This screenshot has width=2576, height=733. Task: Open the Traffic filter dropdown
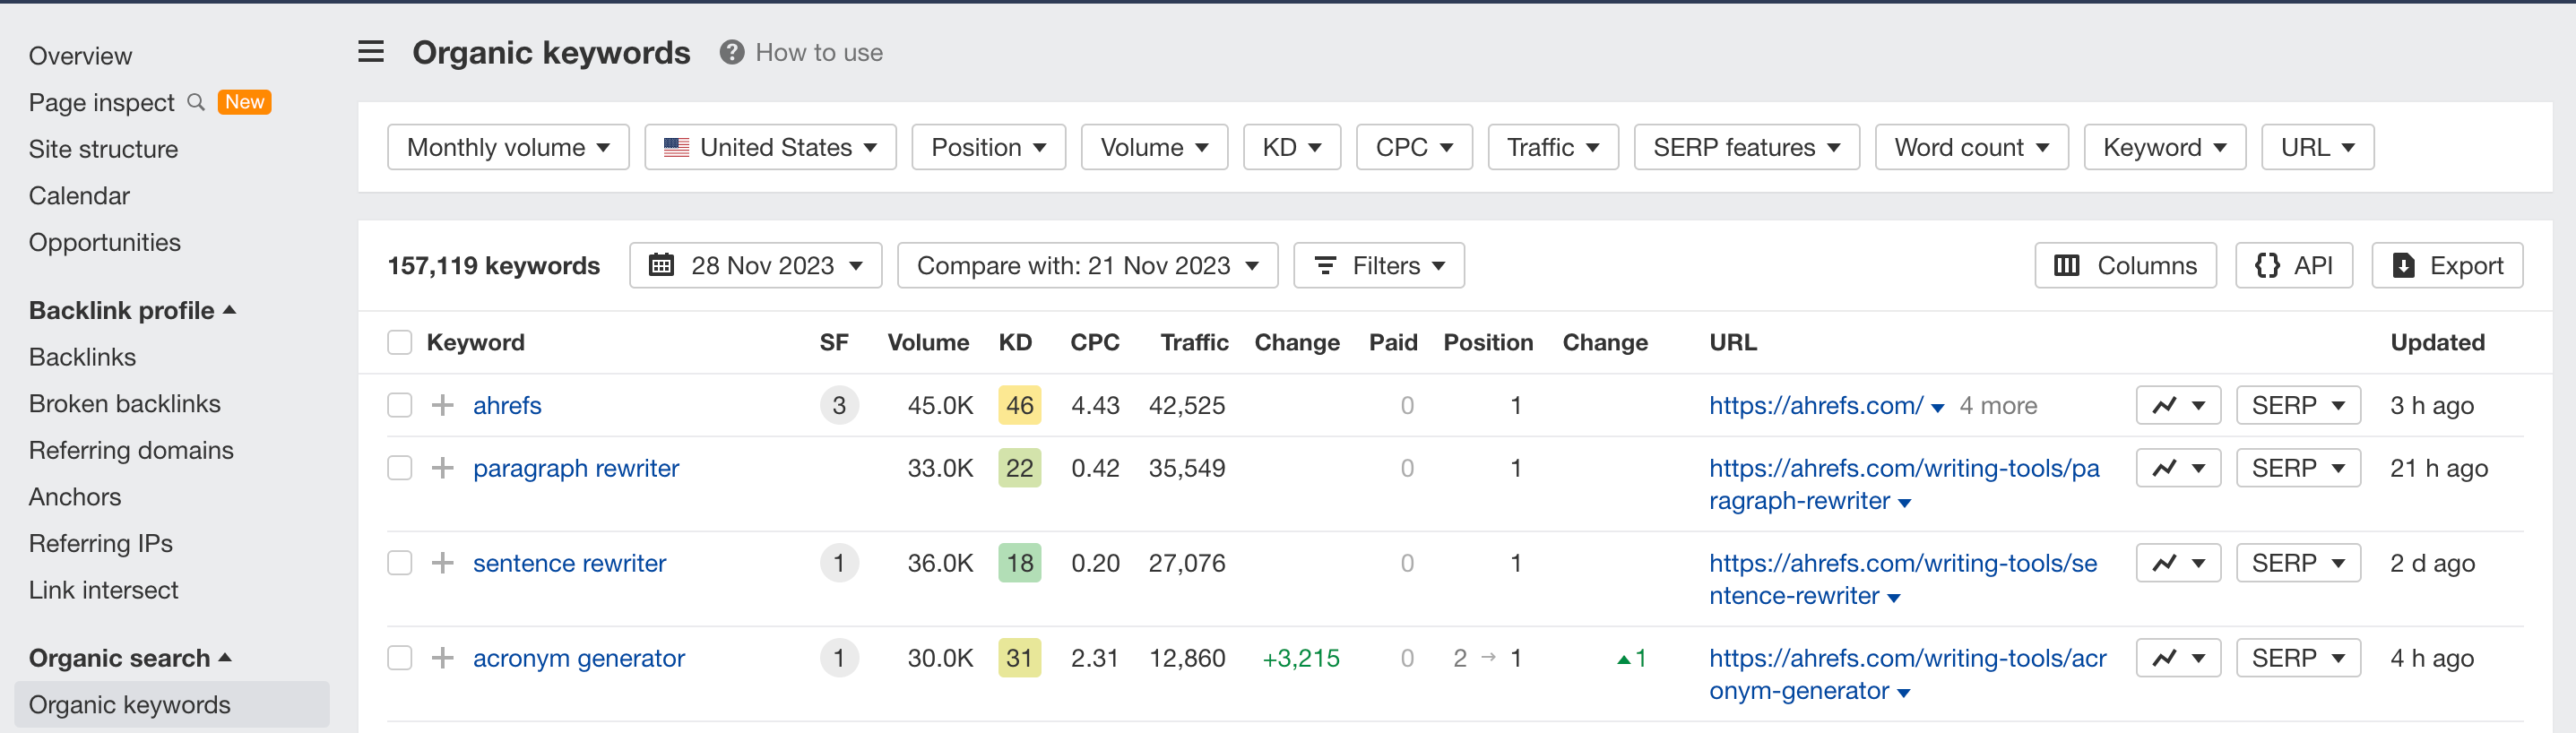pos(1553,147)
